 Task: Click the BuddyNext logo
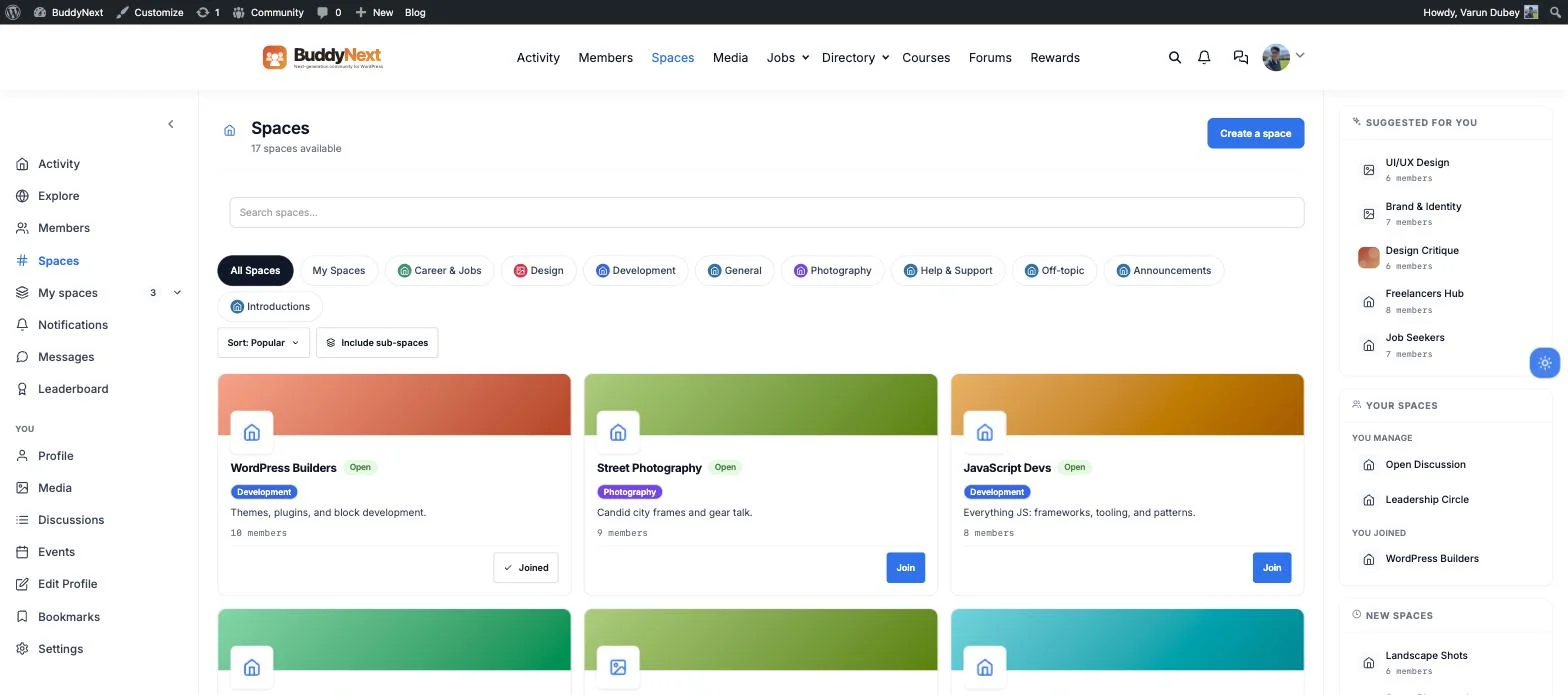pyautogui.click(x=323, y=57)
